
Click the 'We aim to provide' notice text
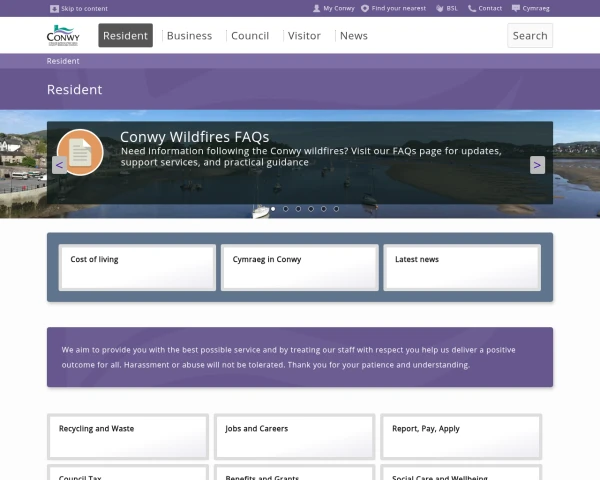[x=289, y=357]
